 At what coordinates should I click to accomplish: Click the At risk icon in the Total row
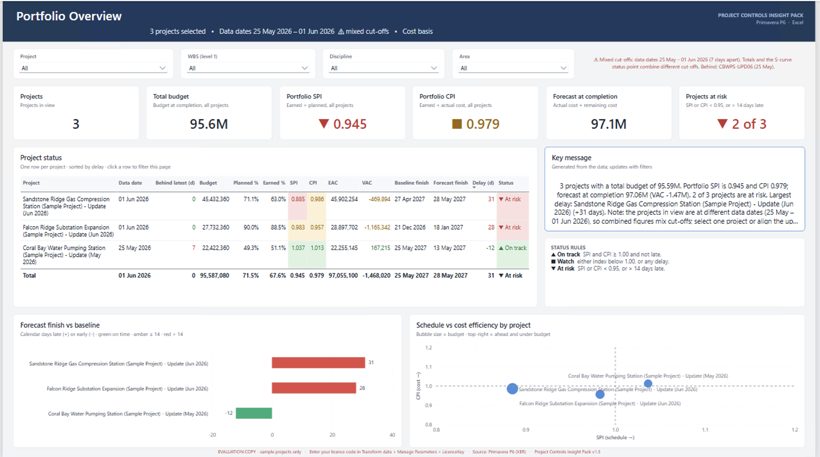point(501,276)
